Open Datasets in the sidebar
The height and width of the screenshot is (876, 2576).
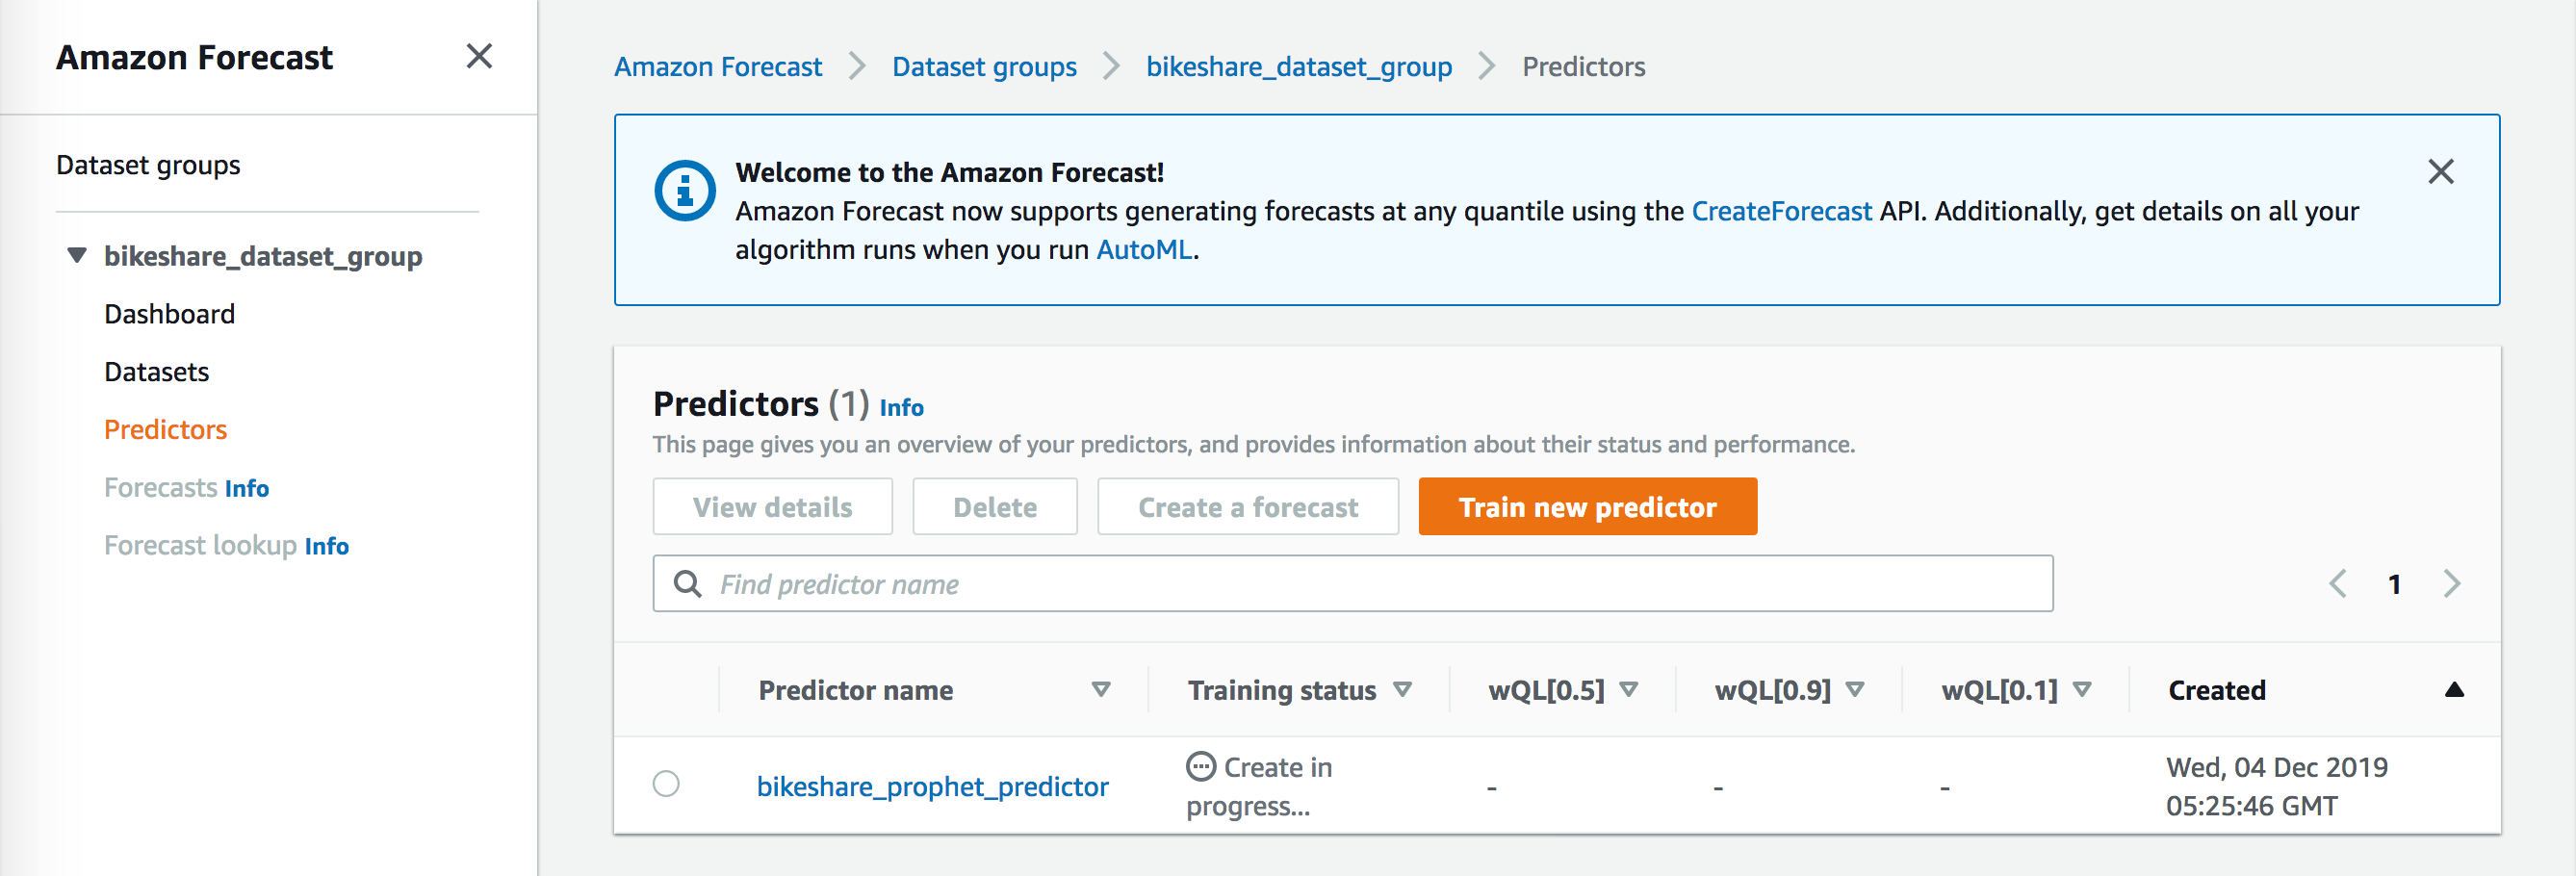click(156, 372)
